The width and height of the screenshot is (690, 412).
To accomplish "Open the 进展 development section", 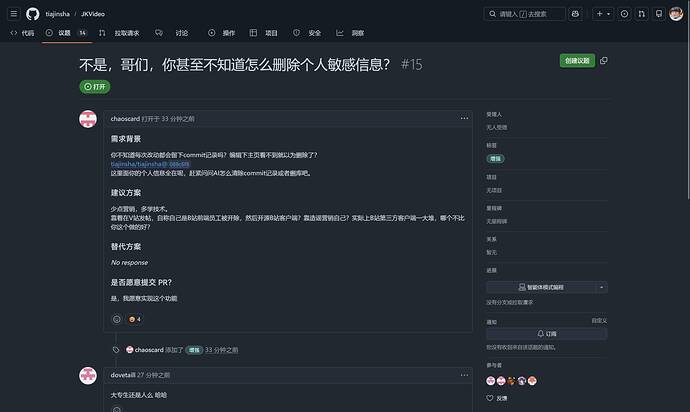I will 492,270.
